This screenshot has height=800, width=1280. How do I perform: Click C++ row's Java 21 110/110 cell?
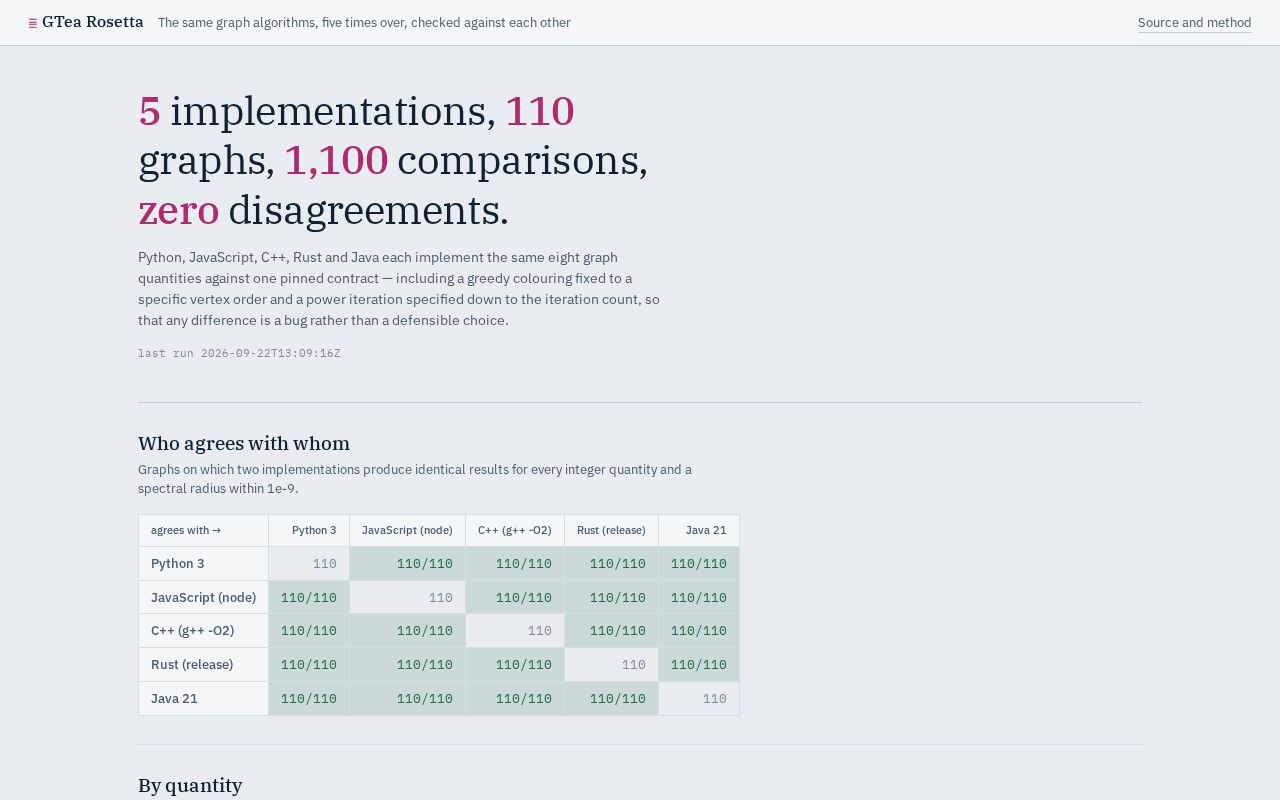pyautogui.click(x=699, y=631)
